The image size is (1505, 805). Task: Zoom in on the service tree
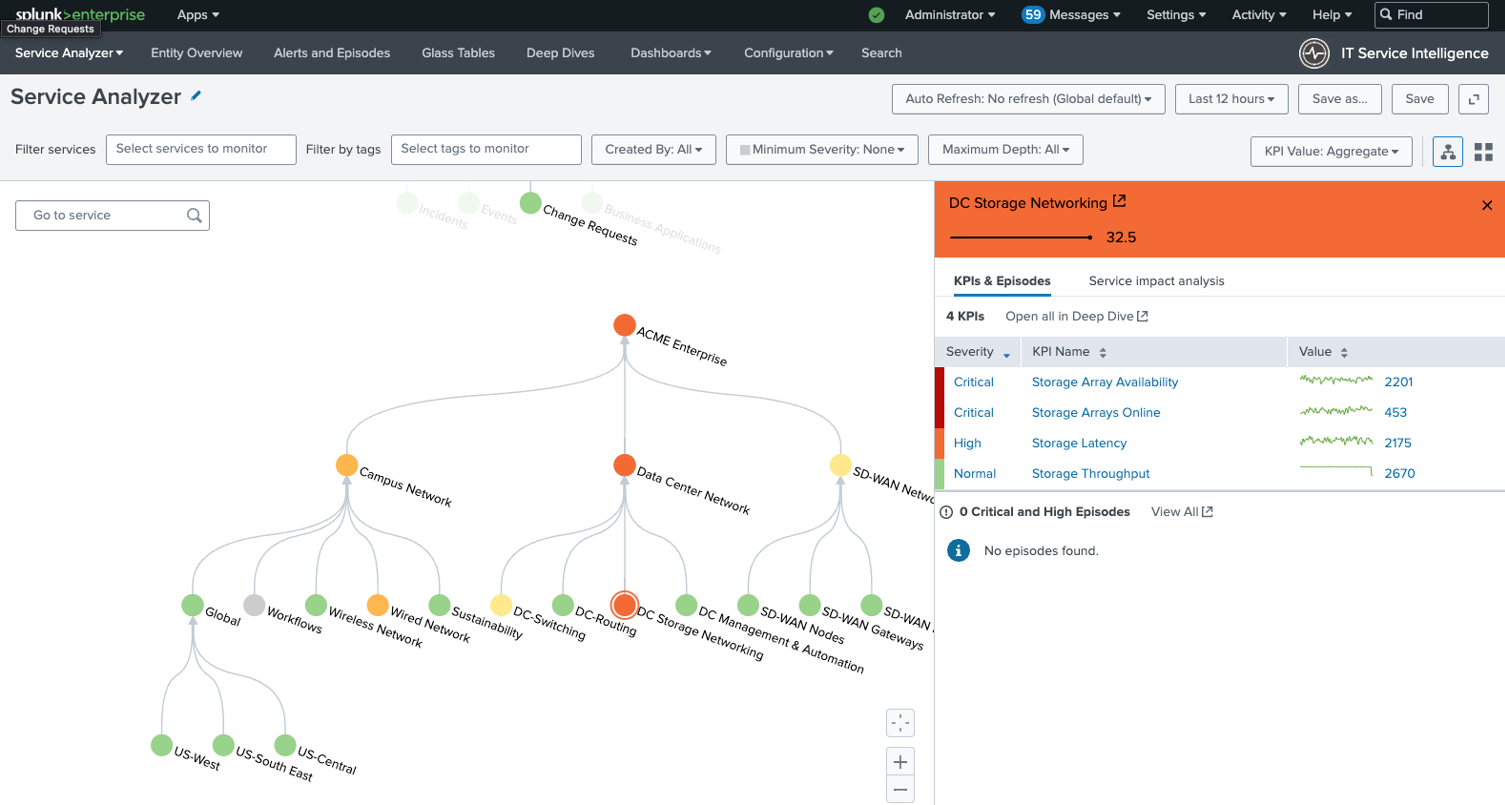pos(900,762)
